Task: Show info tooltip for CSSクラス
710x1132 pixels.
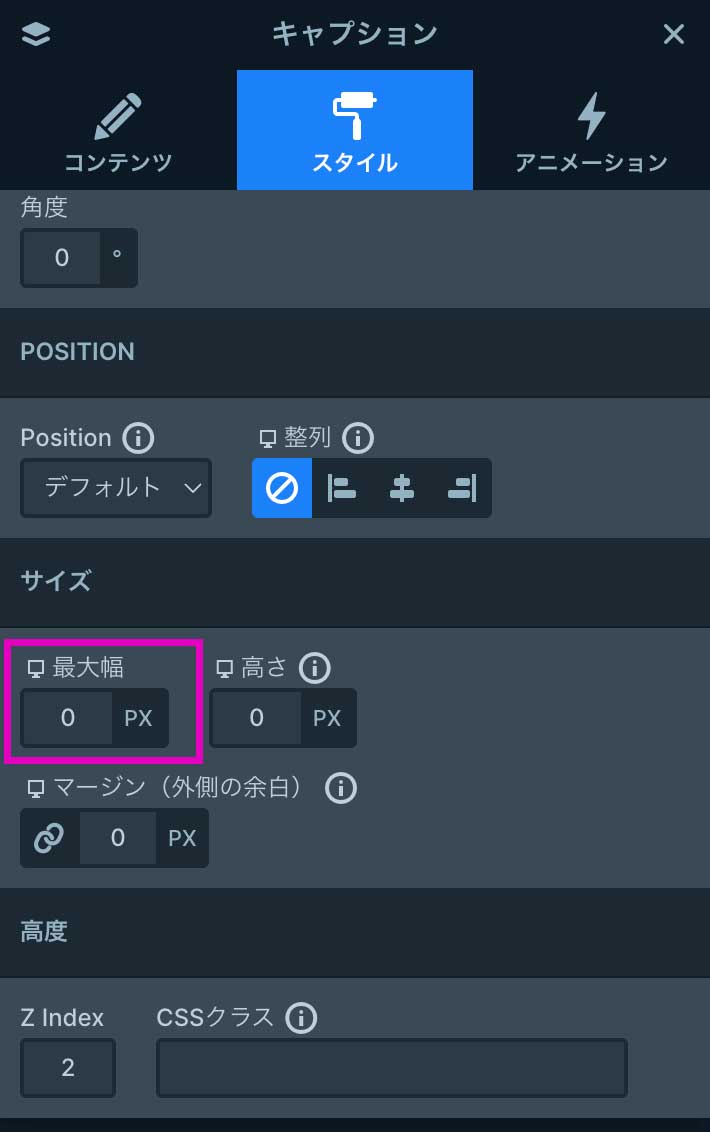Action: pos(301,1018)
